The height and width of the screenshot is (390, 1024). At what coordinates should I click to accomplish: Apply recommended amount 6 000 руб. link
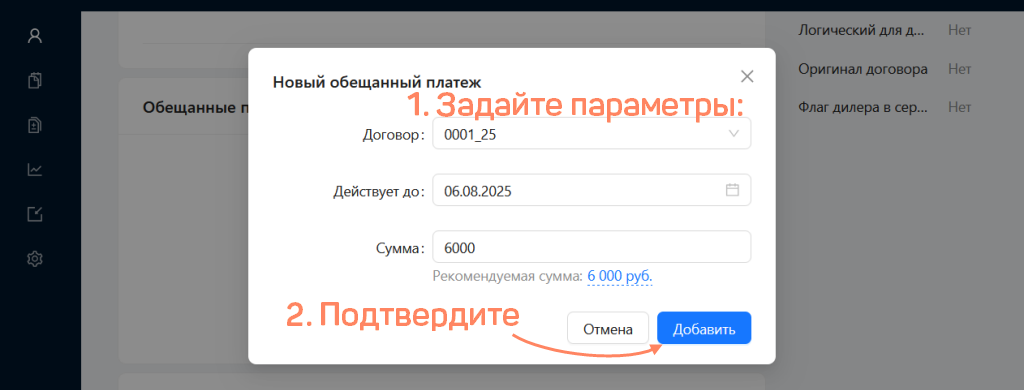(620, 276)
